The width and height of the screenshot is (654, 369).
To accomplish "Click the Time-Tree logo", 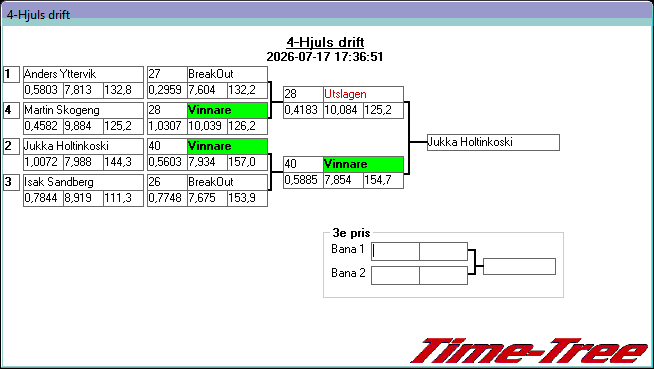I will [530, 351].
